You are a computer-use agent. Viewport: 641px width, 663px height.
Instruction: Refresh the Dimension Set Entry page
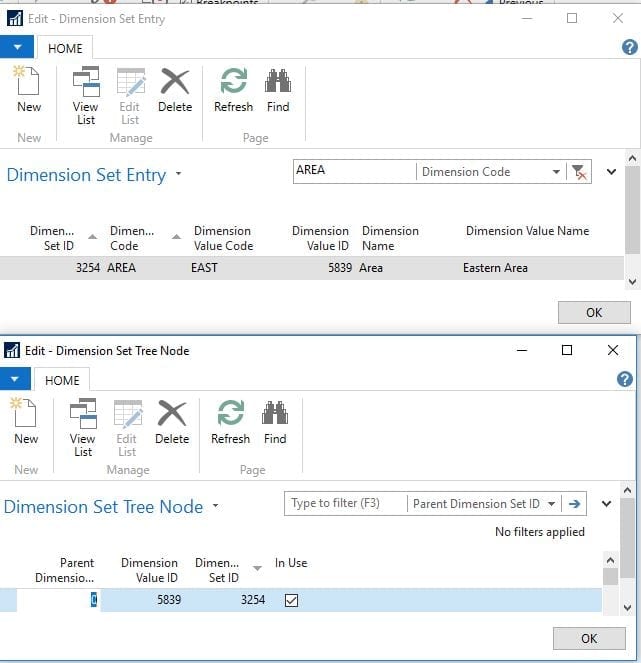coord(233,90)
